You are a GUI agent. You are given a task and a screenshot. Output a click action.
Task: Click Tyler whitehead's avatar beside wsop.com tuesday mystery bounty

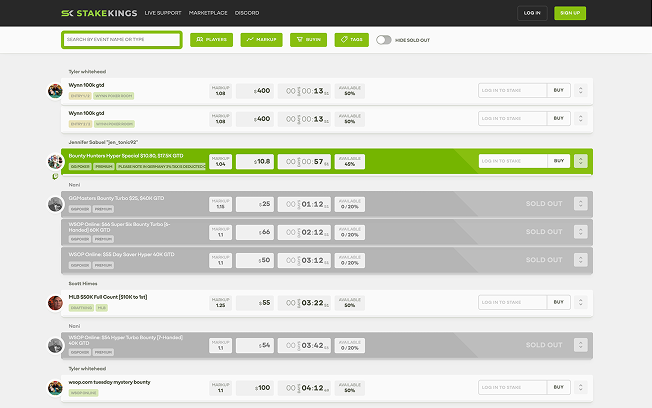pyautogui.click(x=55, y=388)
